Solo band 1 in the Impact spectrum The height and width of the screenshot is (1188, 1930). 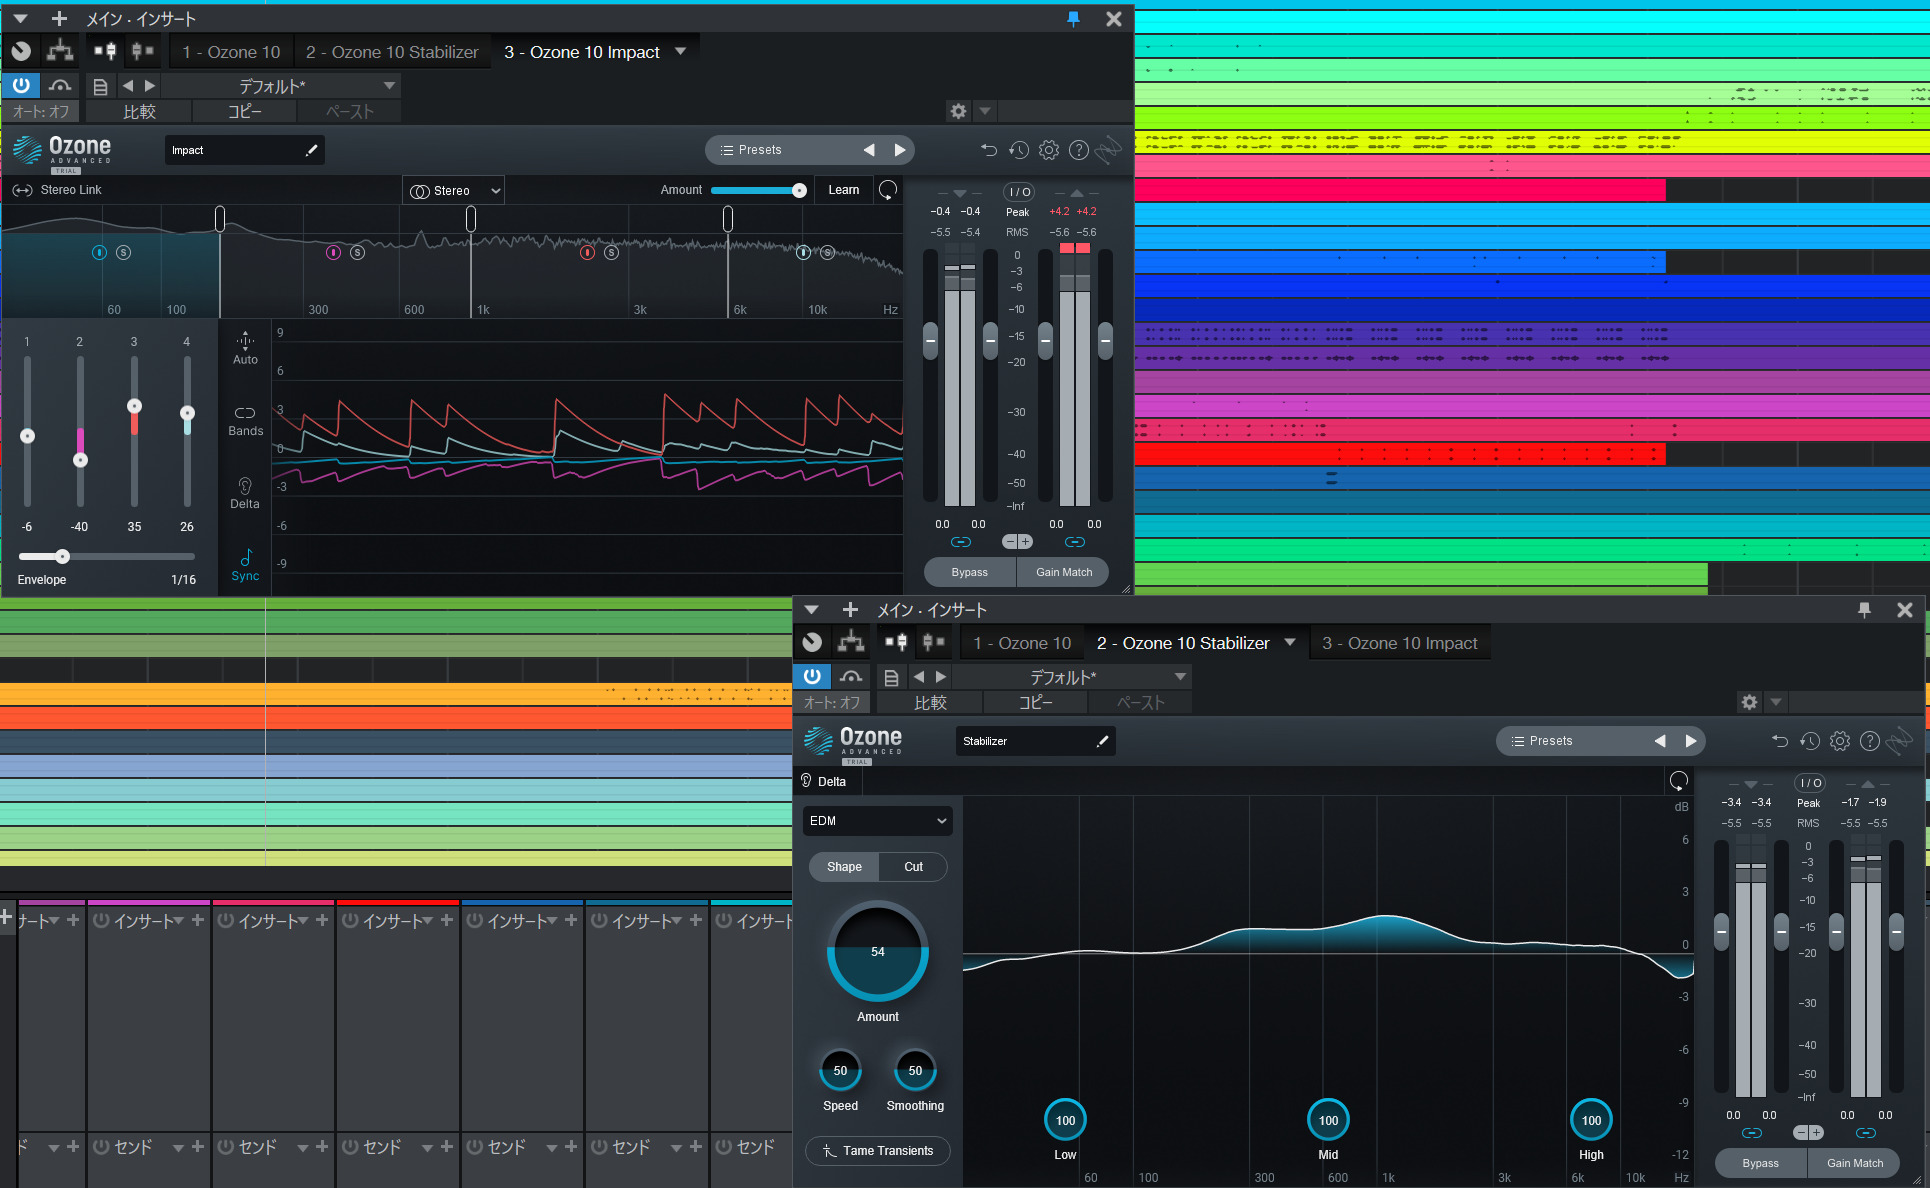point(123,253)
